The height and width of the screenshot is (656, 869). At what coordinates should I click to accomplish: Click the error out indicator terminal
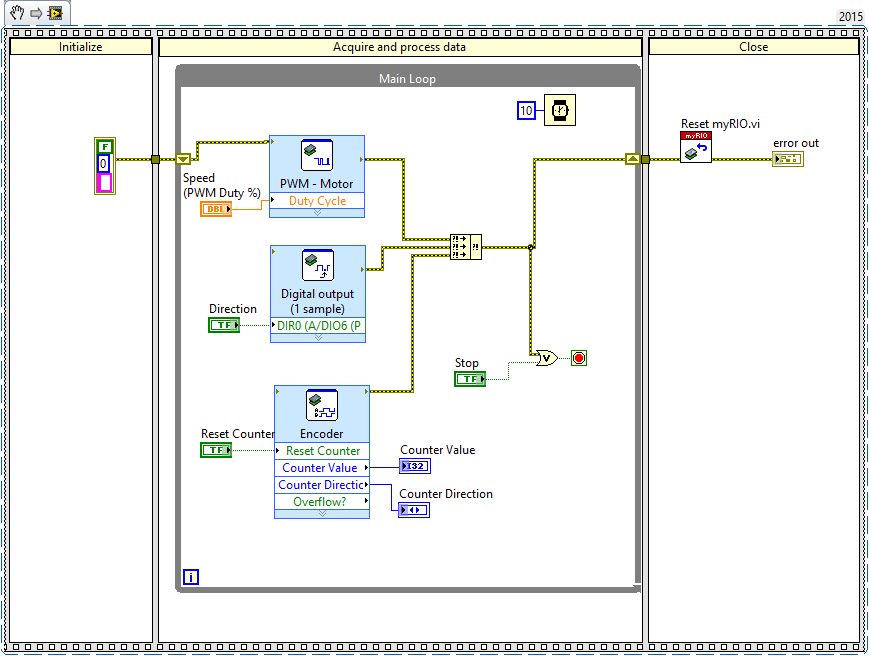788,160
